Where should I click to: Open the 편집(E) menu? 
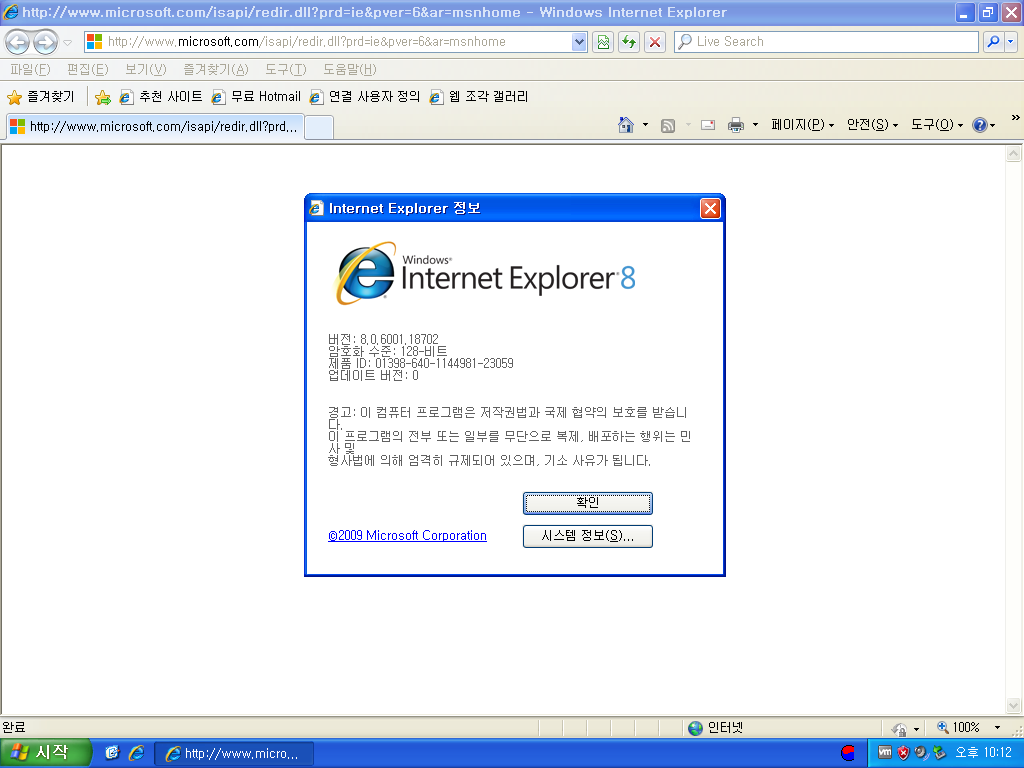pos(88,69)
